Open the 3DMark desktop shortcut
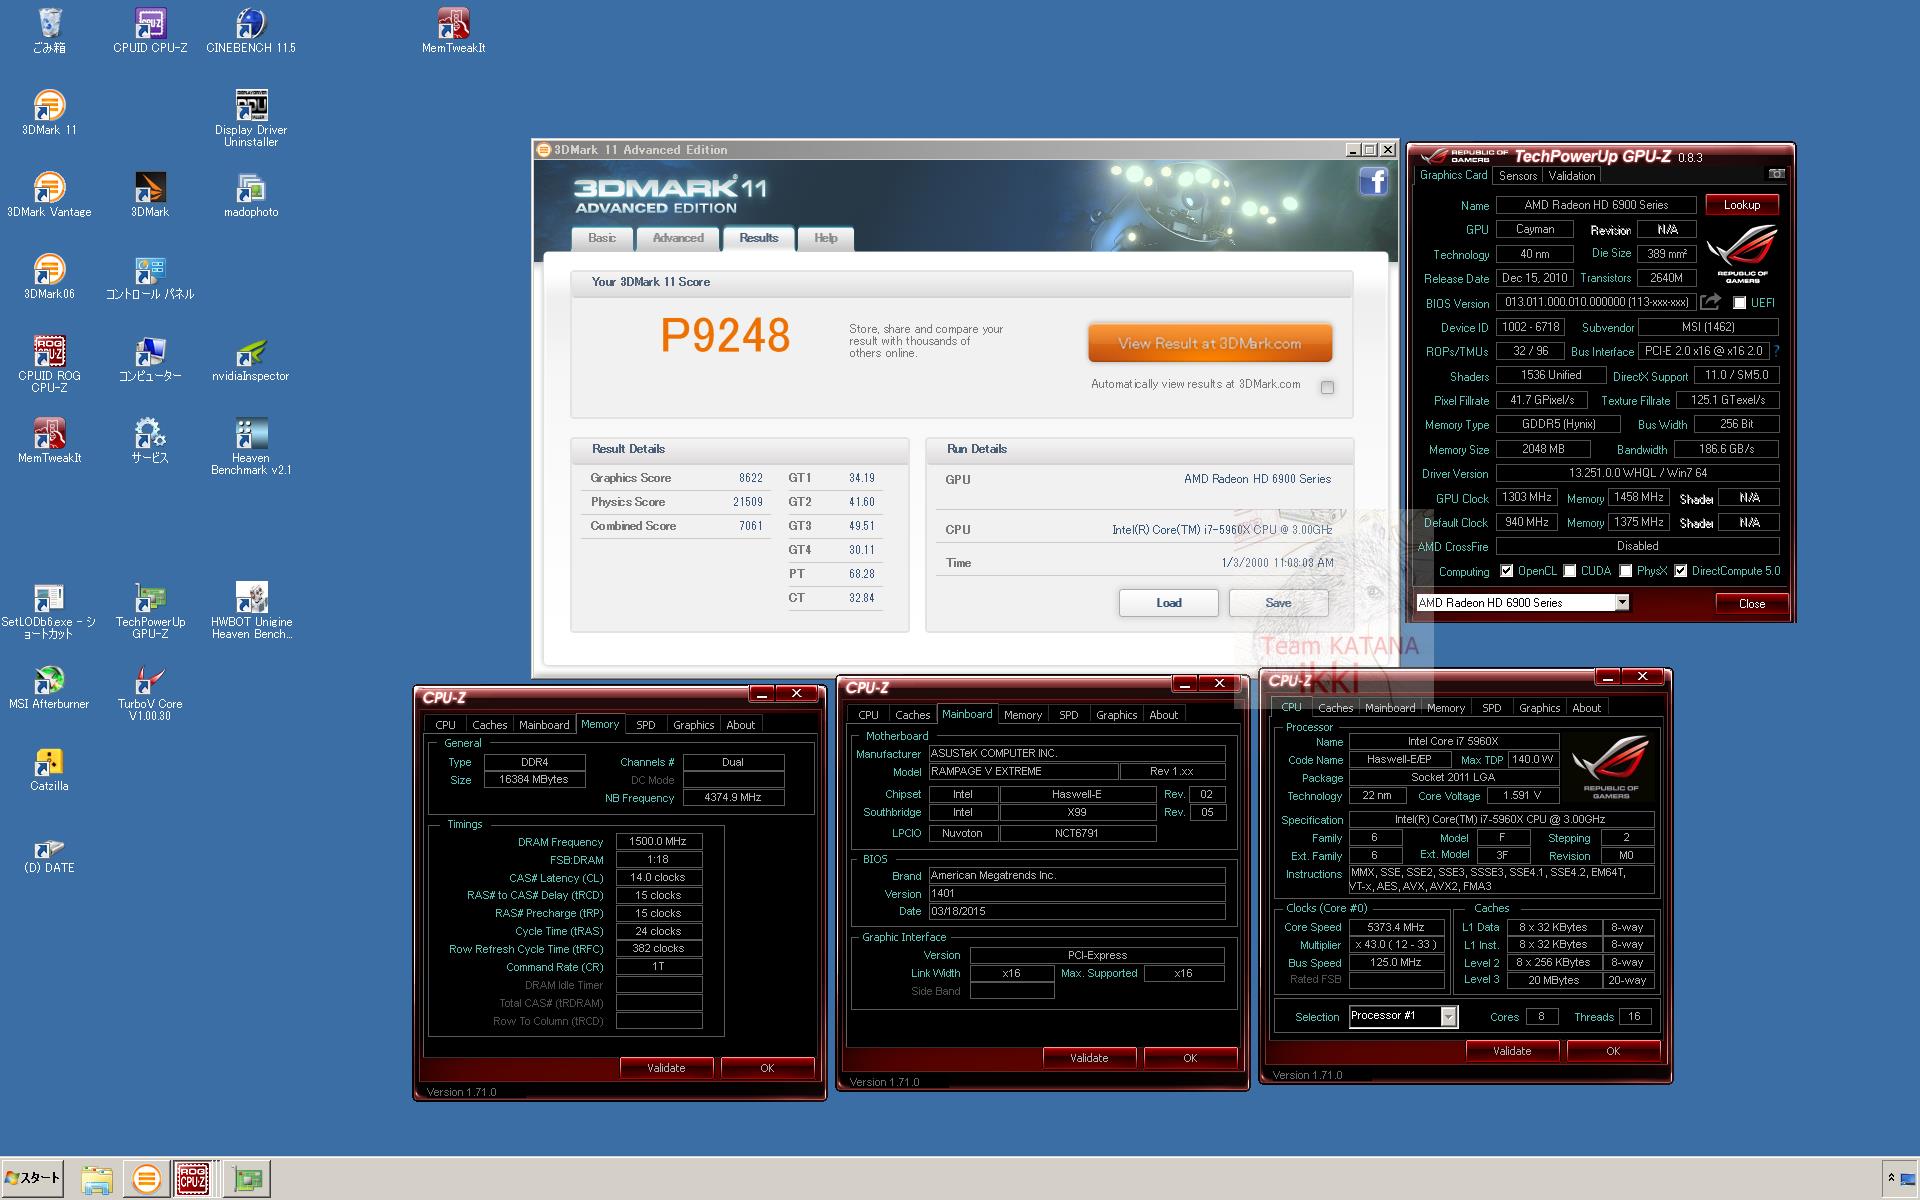The width and height of the screenshot is (1920, 1200). 150,194
